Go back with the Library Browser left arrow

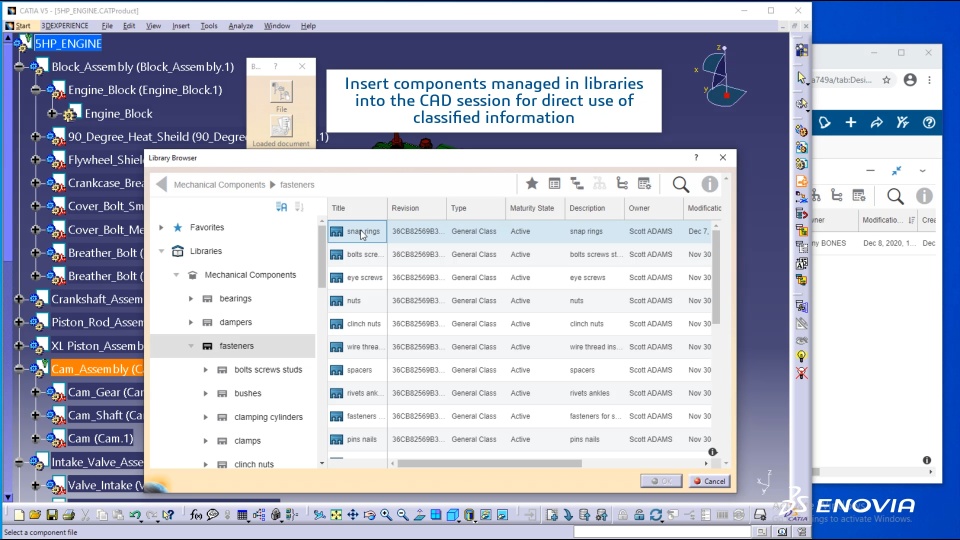[x=162, y=184]
